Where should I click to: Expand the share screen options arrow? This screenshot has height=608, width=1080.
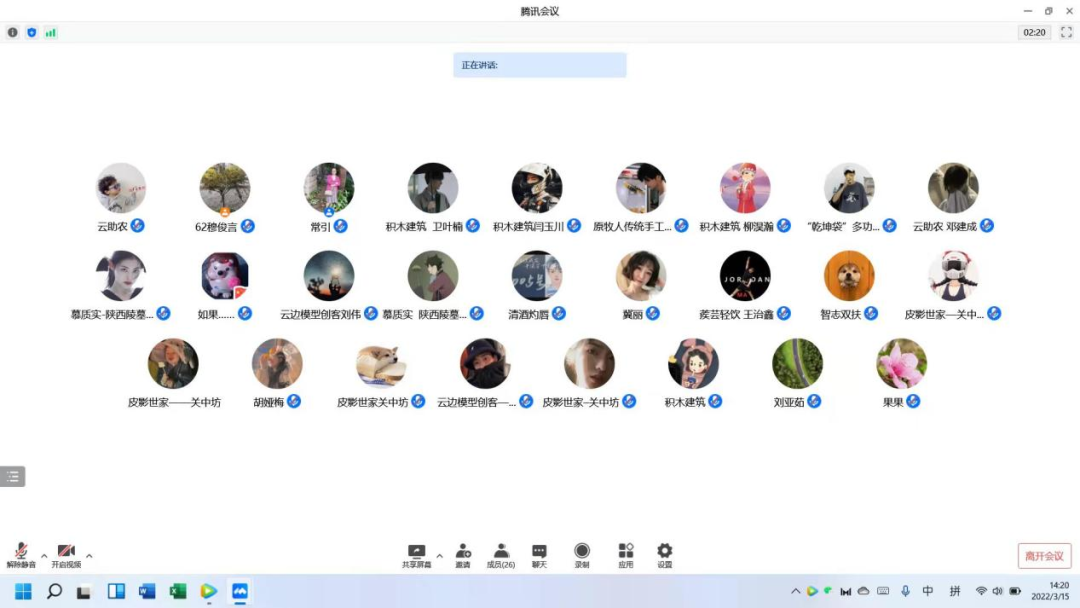pos(439,556)
